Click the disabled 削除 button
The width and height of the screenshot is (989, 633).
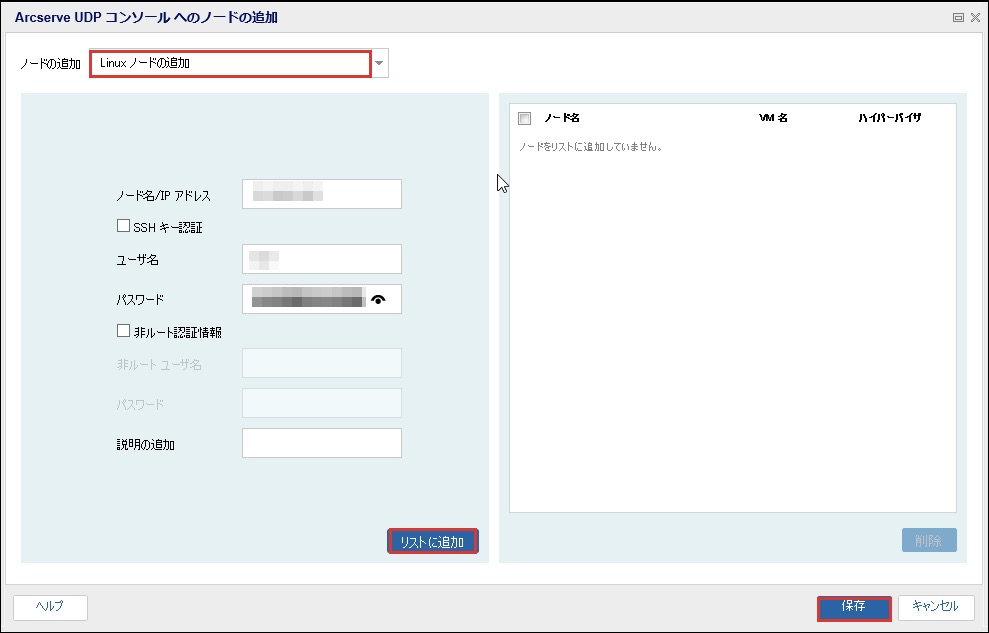929,540
